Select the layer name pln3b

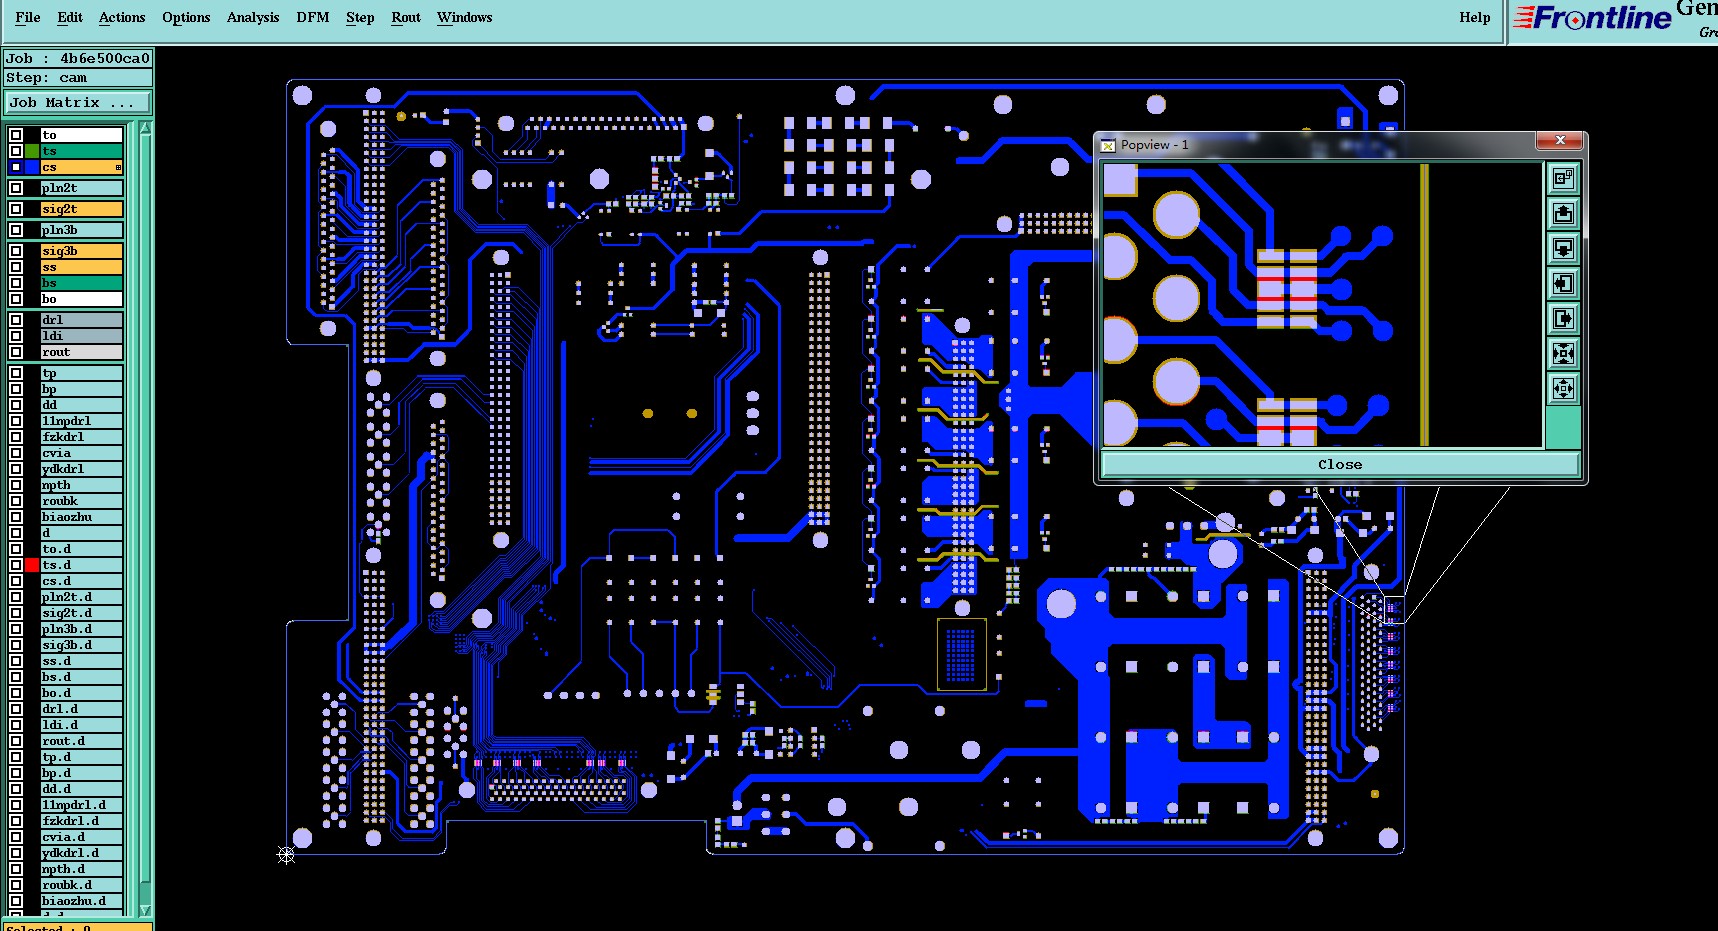[82, 230]
